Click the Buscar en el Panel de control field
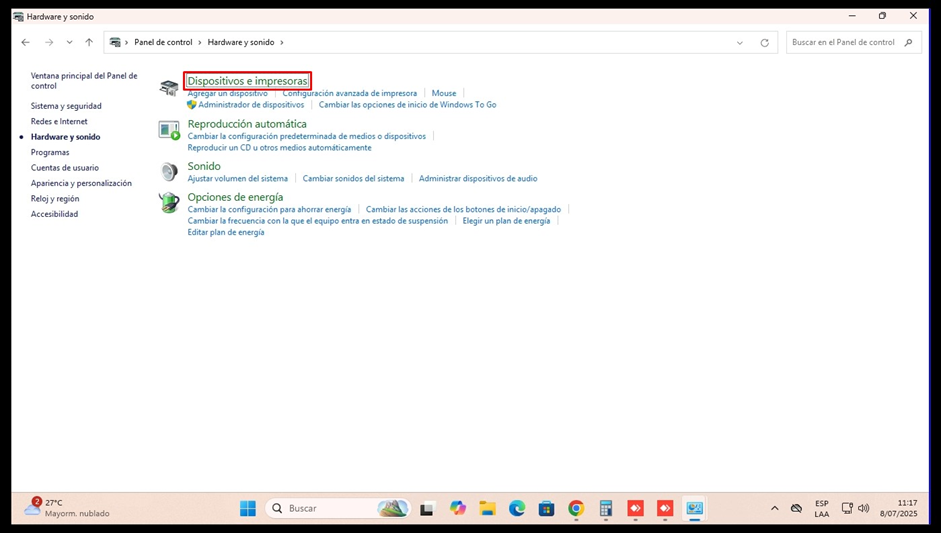 [x=843, y=43]
